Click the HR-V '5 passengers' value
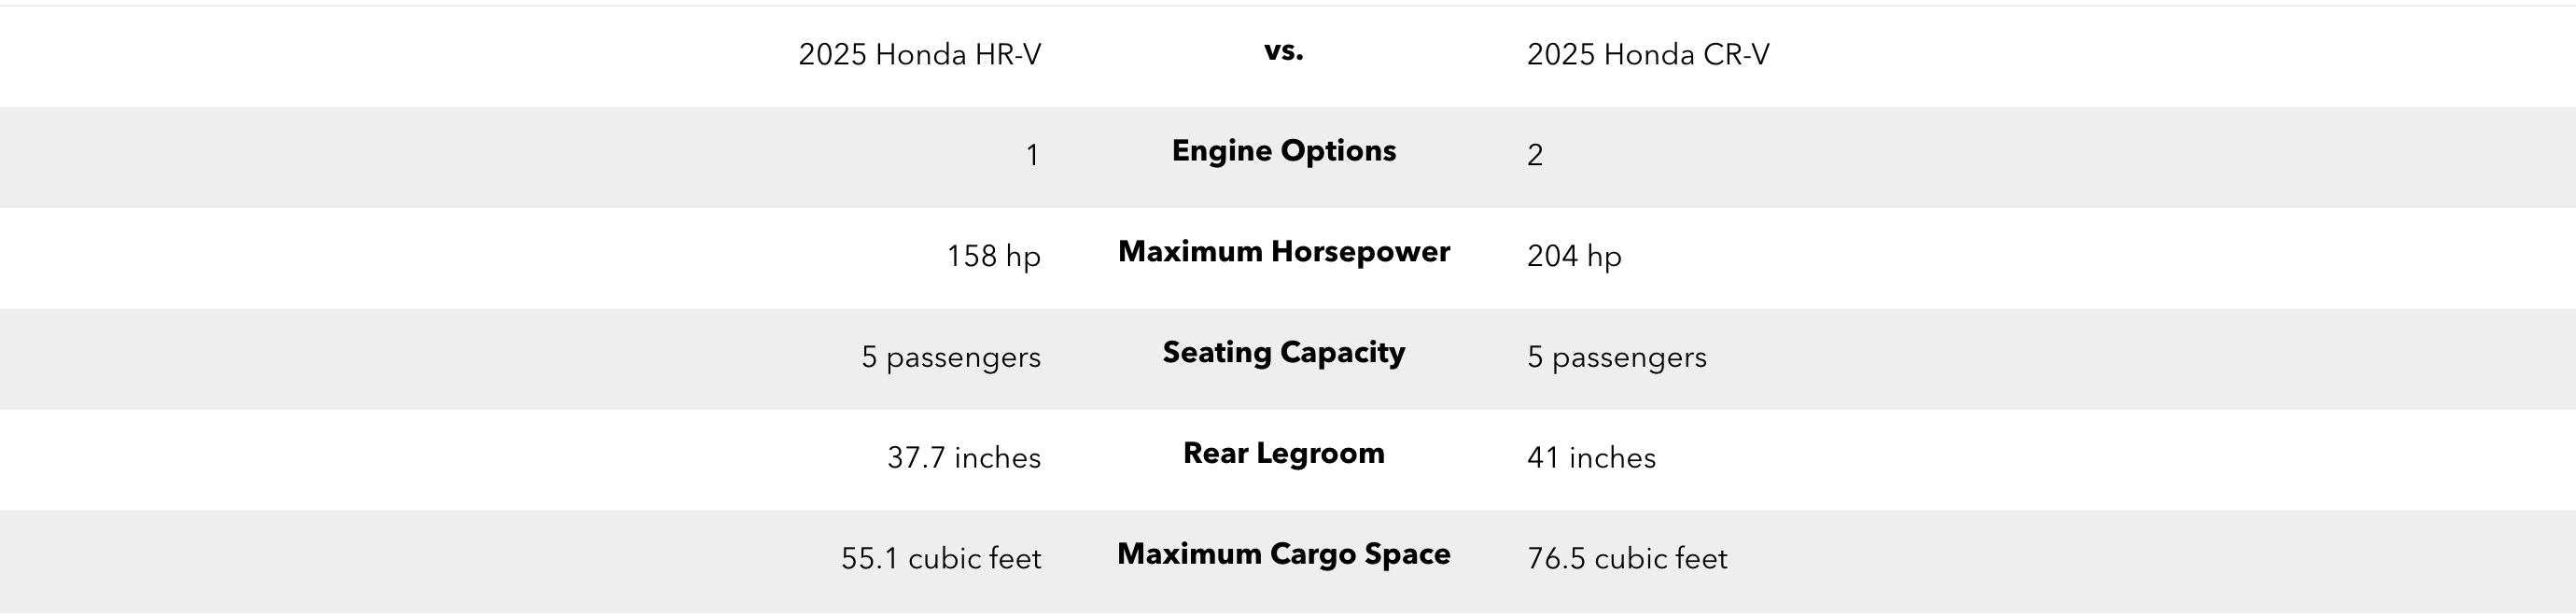 point(950,357)
